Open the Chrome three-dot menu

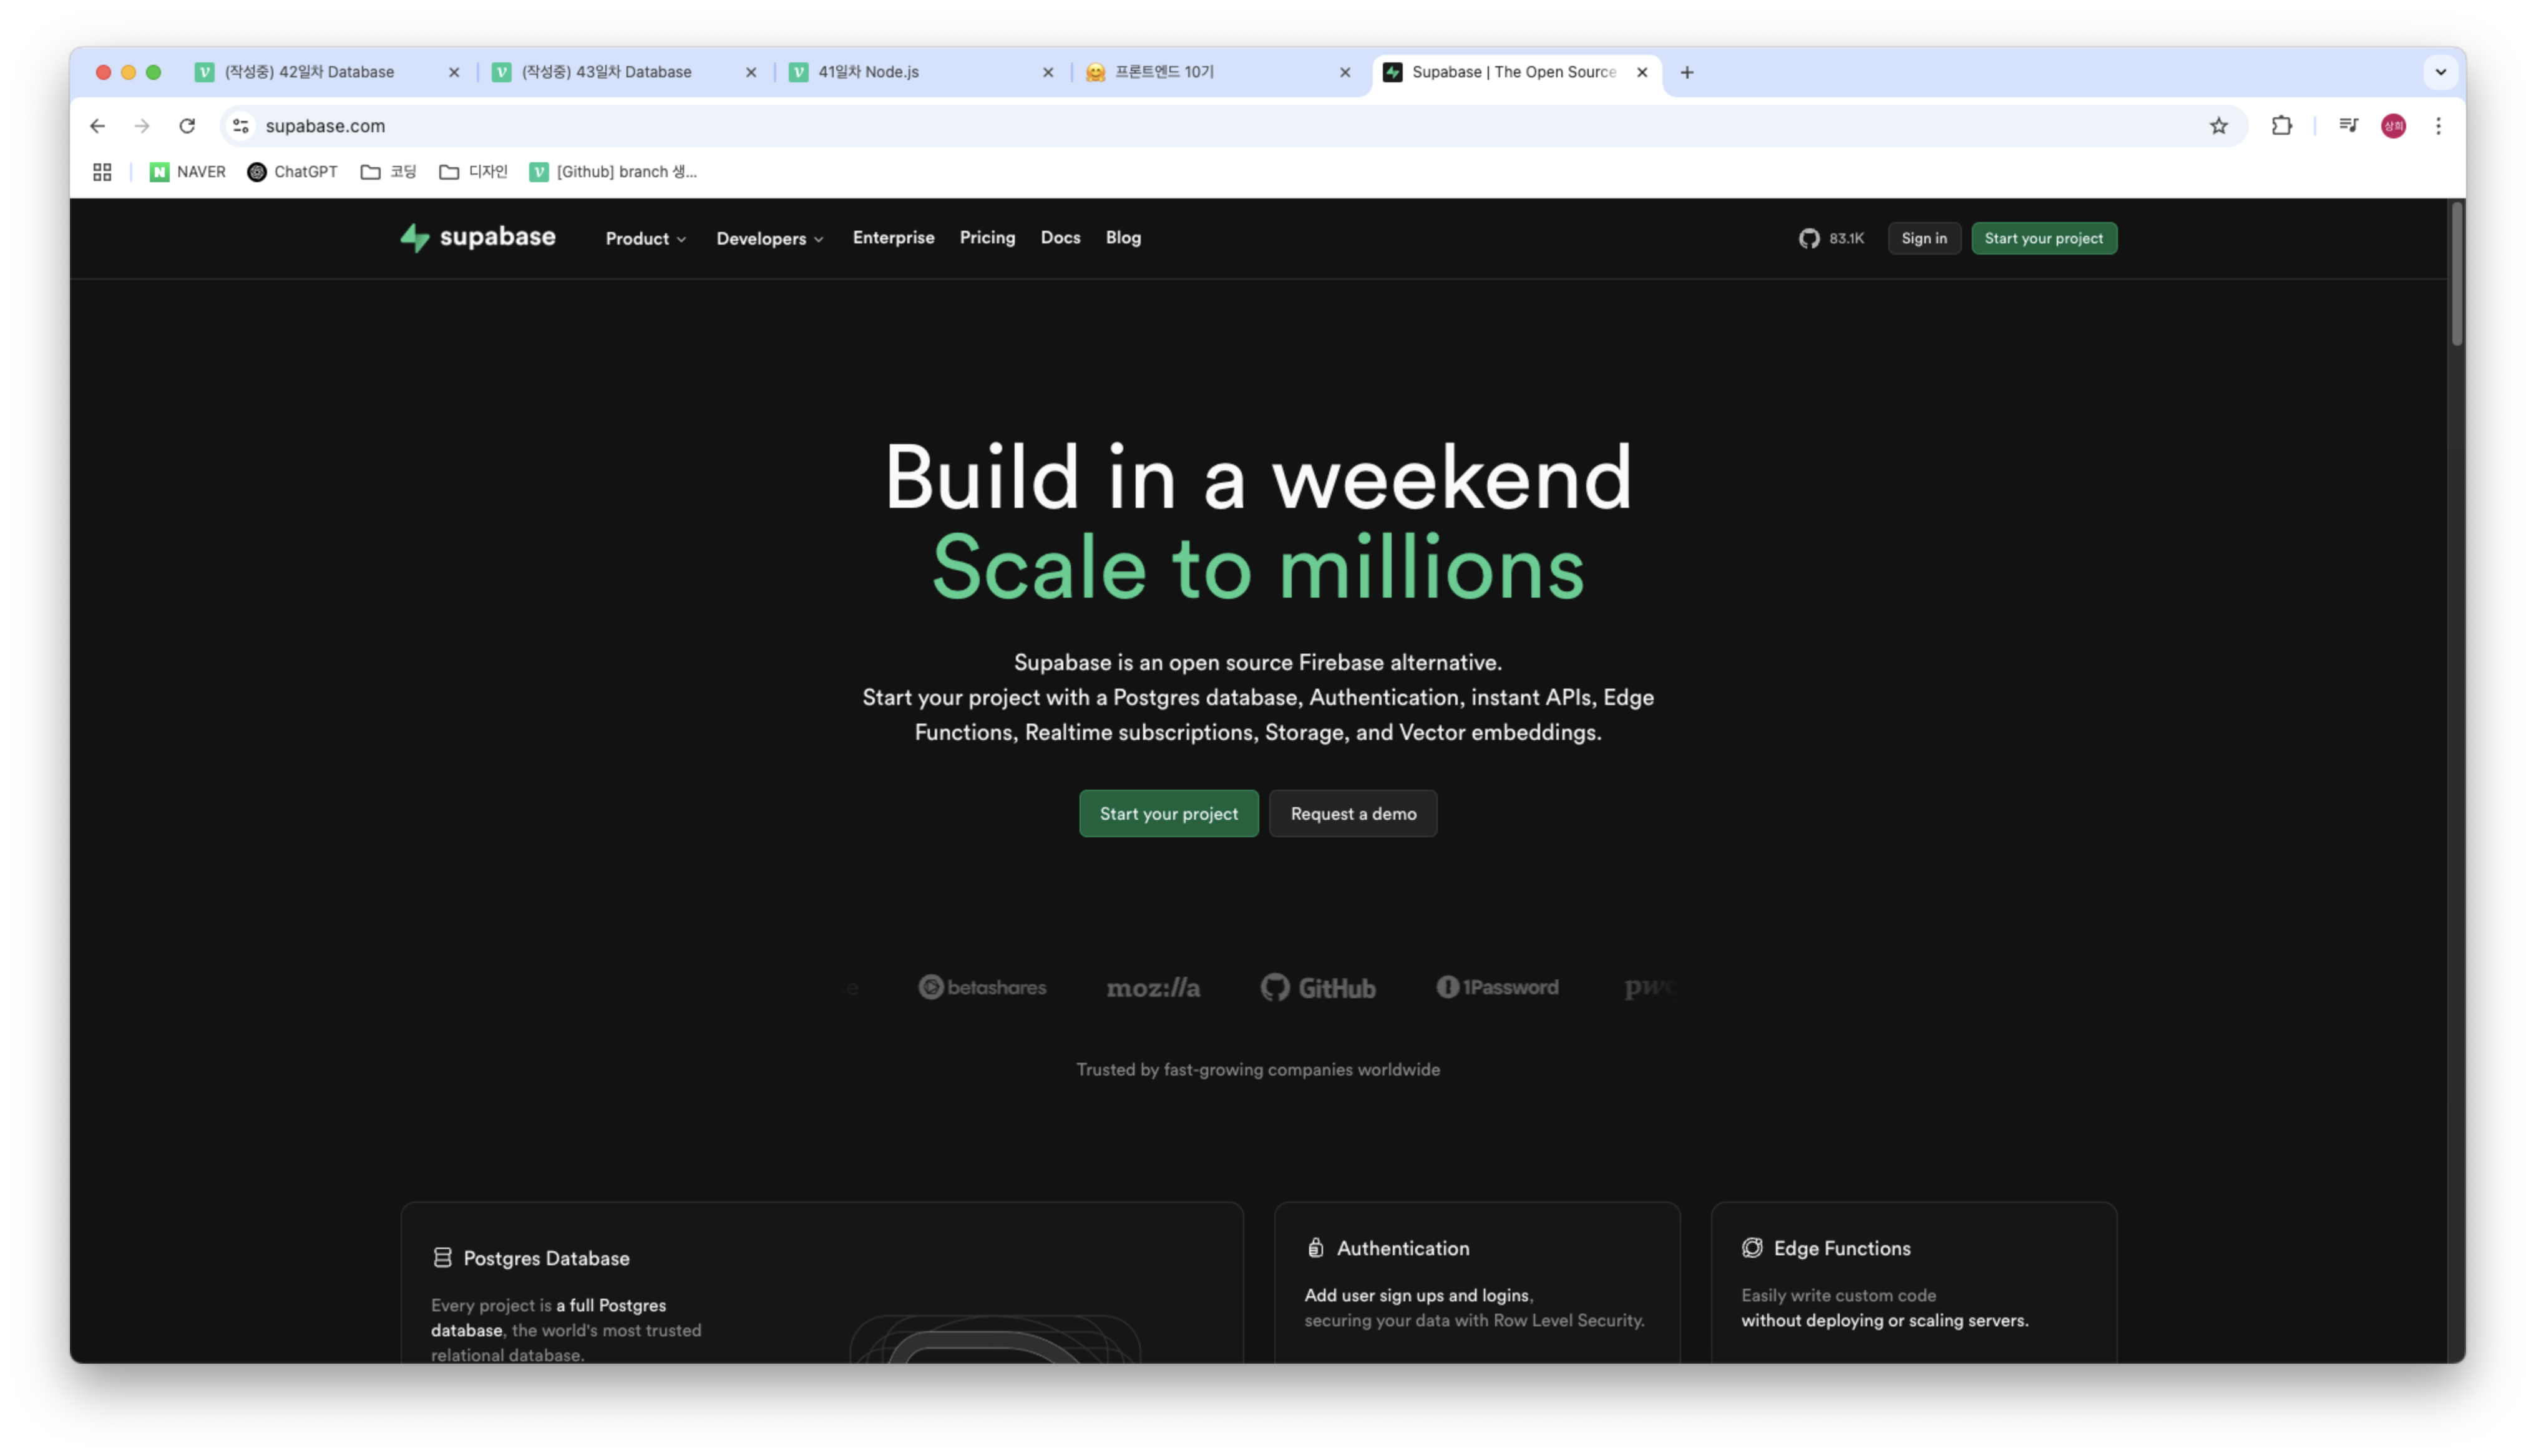click(2438, 126)
